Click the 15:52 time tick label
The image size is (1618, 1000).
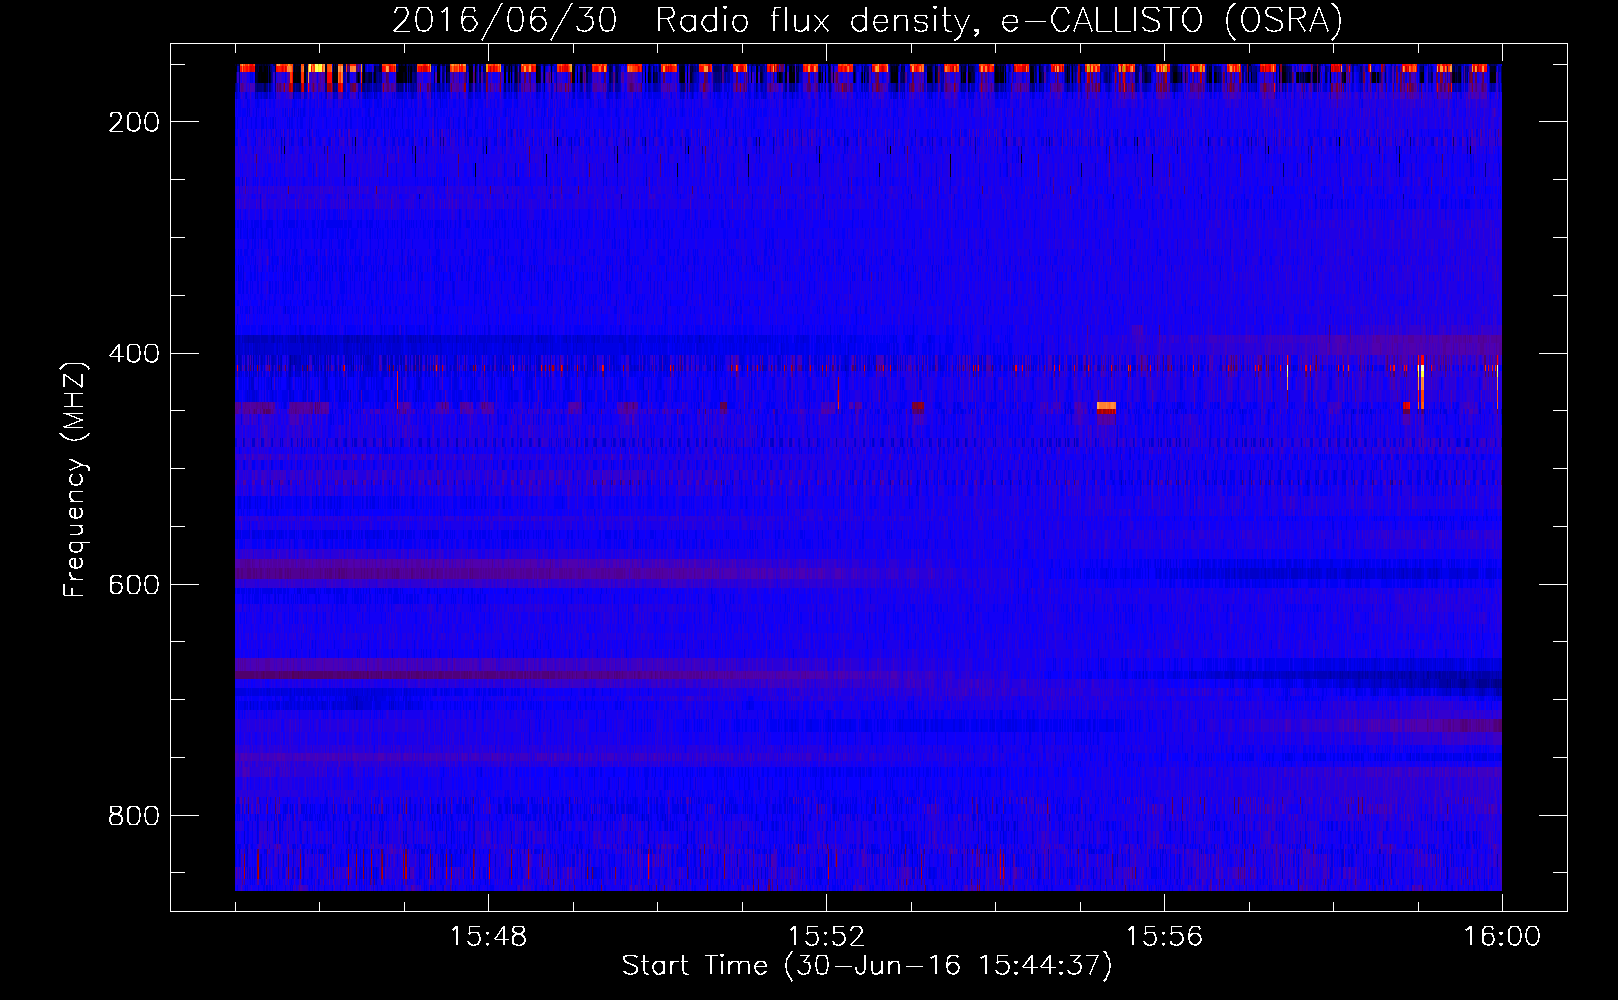(826, 937)
